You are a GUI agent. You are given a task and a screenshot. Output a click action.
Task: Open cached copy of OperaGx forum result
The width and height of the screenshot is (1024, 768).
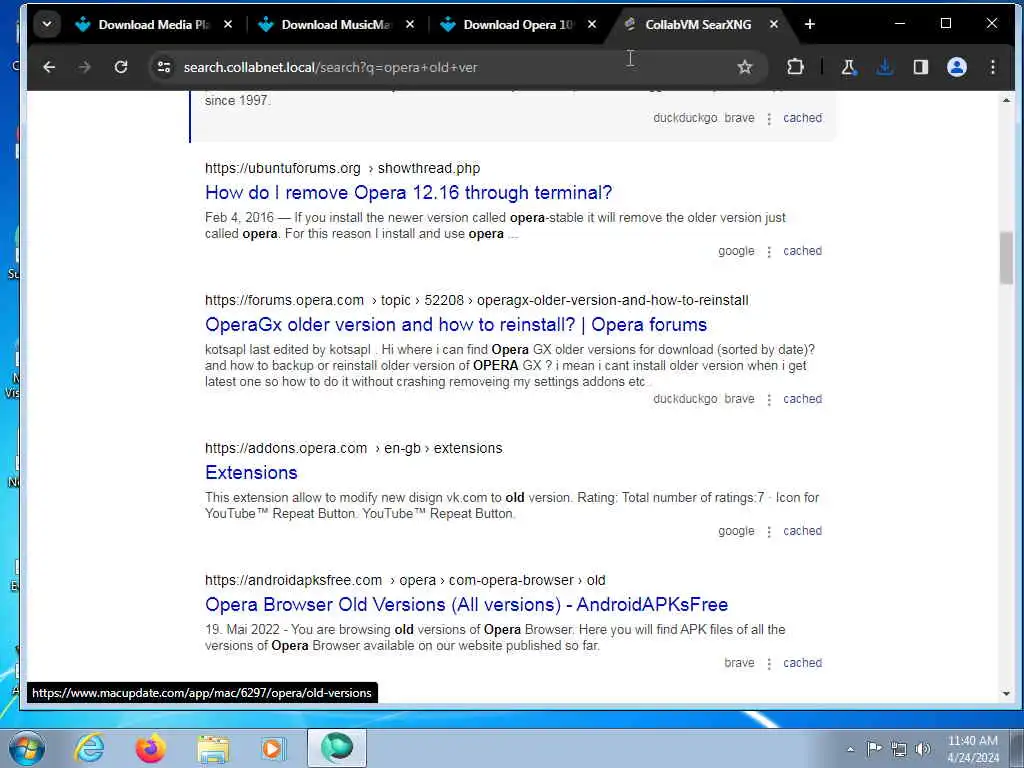tap(802, 399)
